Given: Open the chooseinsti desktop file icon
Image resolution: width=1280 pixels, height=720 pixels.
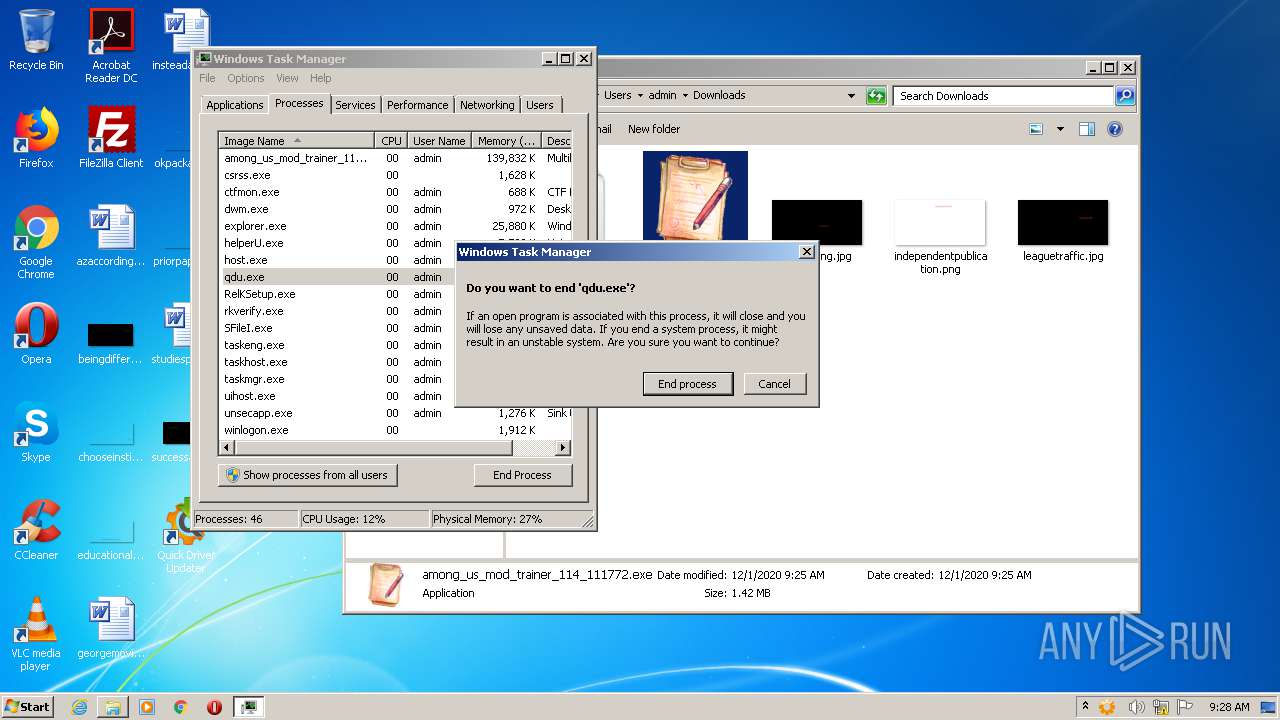Looking at the screenshot, I should click(x=111, y=441).
